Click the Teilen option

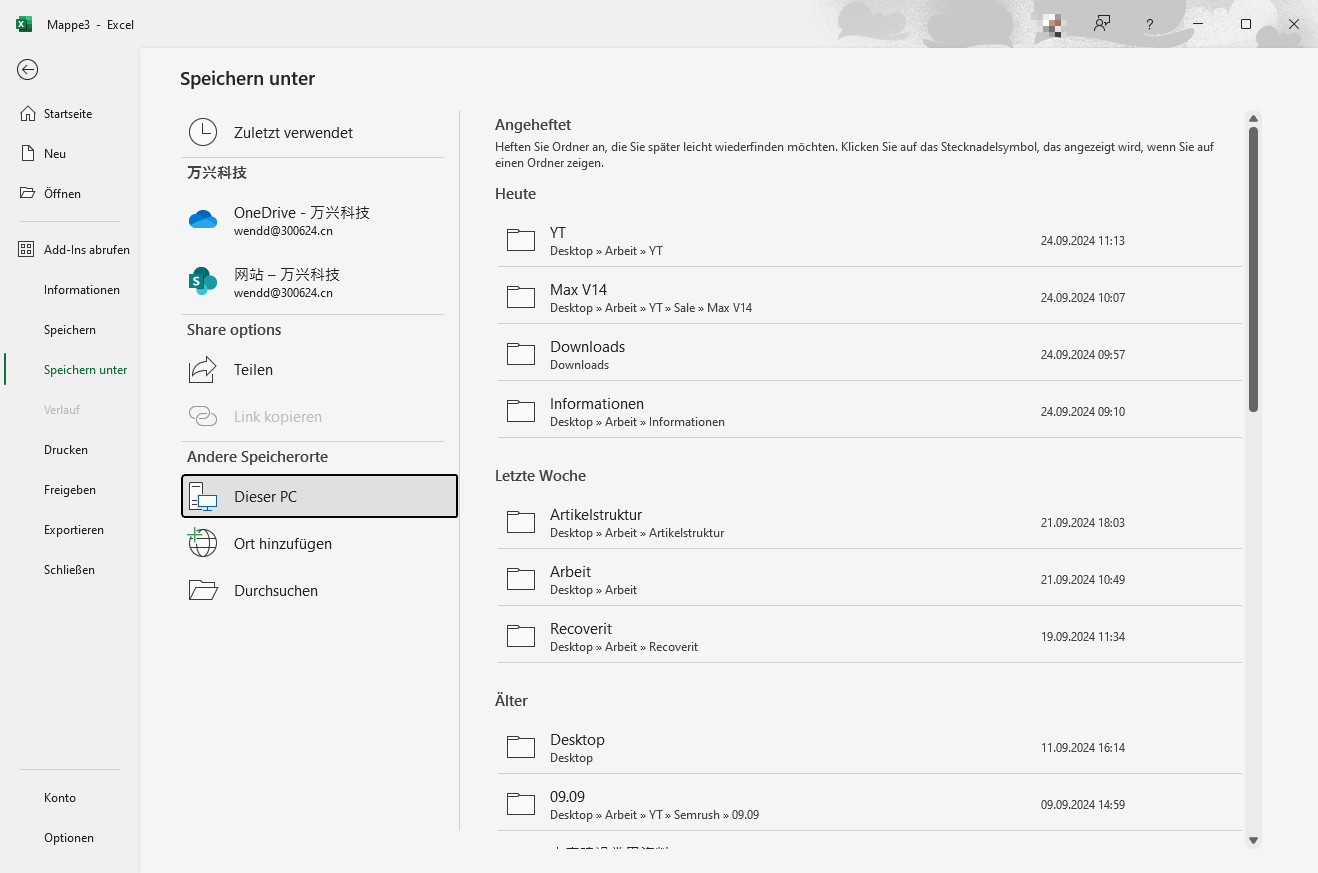(x=312, y=370)
